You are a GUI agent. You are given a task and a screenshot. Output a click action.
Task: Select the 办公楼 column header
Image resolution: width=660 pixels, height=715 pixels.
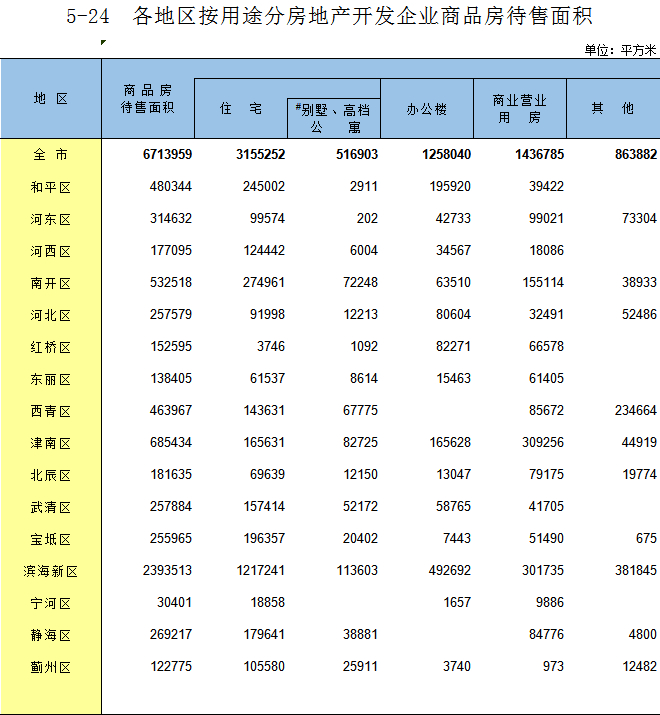(x=427, y=109)
